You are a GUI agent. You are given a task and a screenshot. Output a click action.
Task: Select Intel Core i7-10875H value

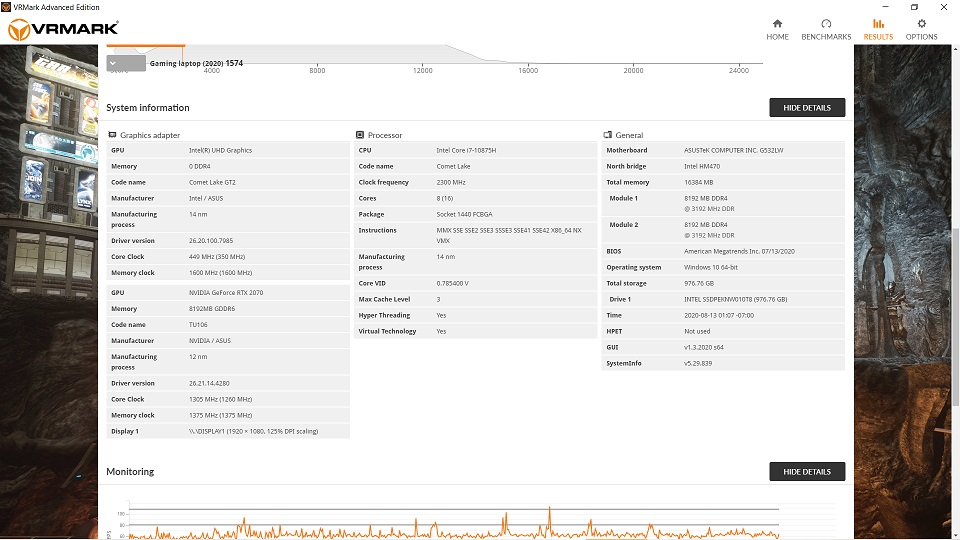466,150
